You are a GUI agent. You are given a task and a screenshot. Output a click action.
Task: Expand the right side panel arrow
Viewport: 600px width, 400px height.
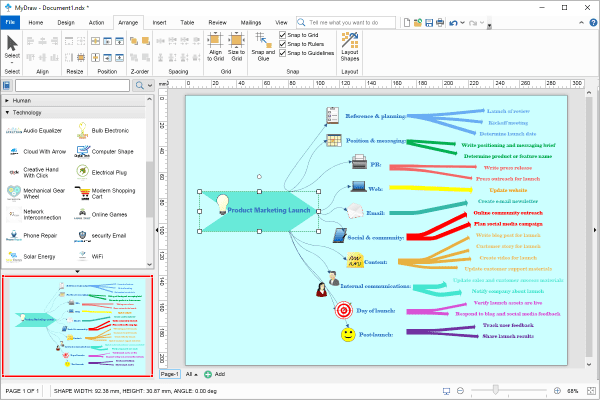(x=595, y=230)
